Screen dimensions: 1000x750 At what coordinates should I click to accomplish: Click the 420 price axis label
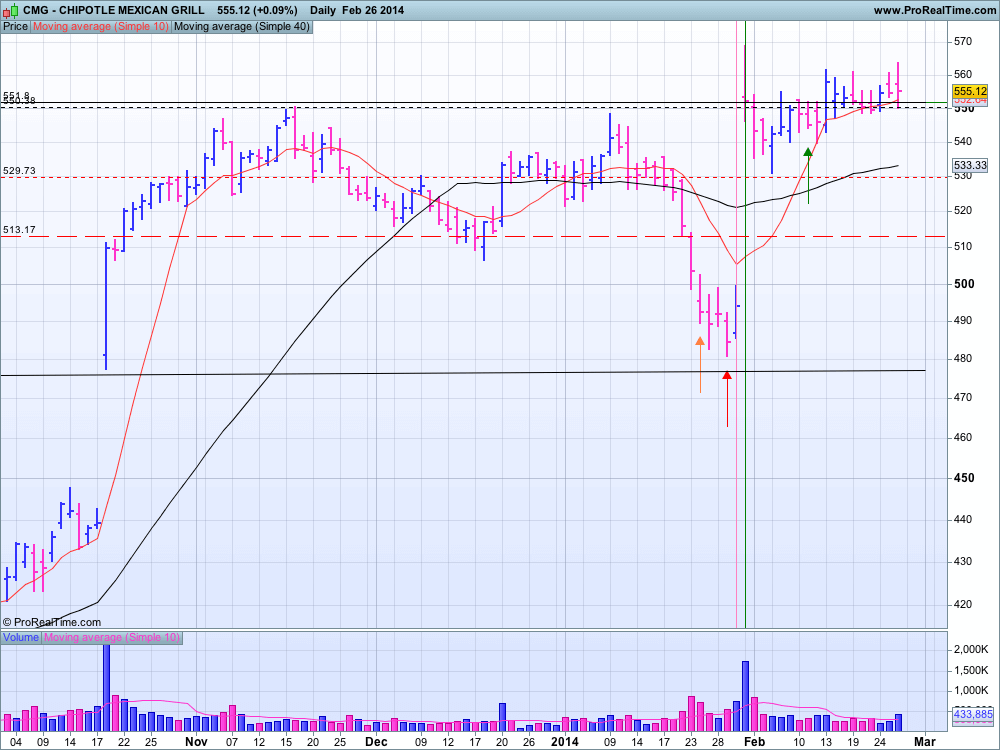tap(962, 604)
